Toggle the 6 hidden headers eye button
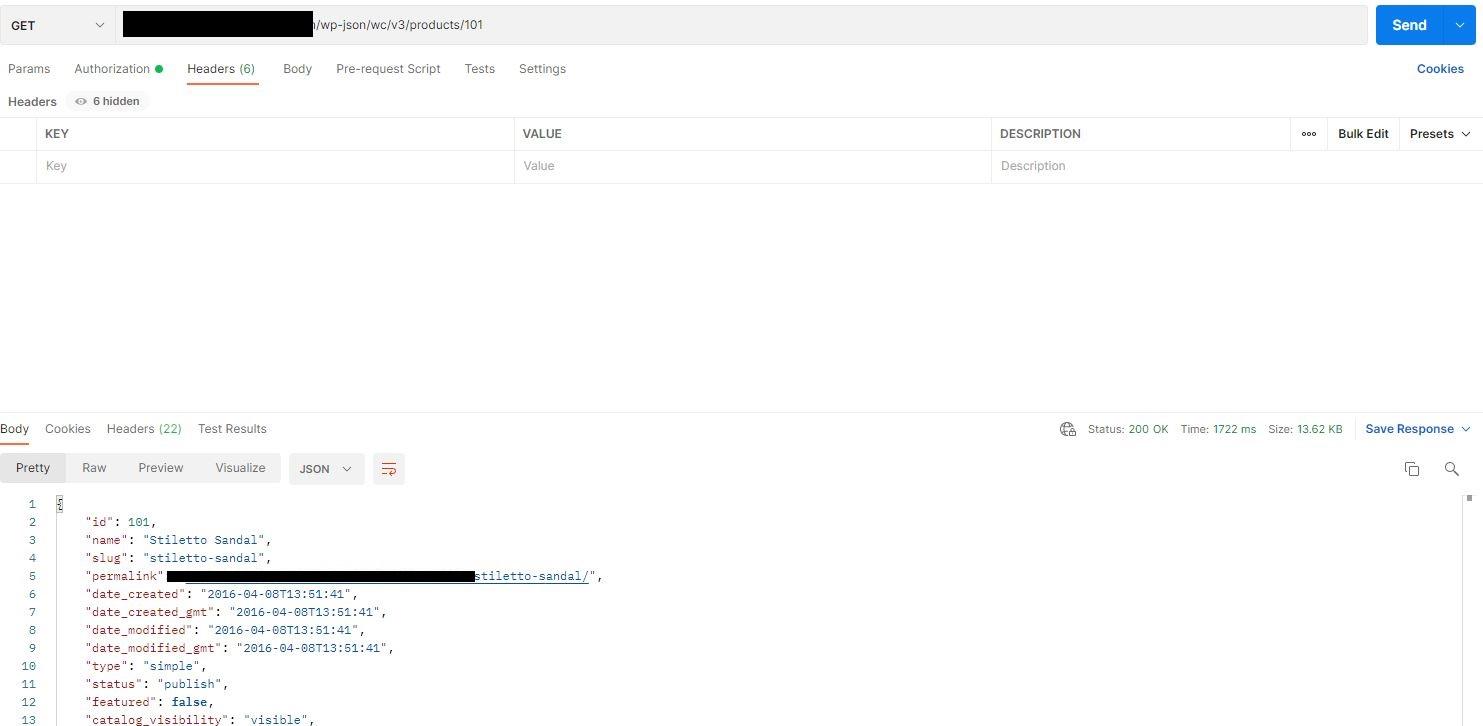The width and height of the screenshot is (1483, 726). click(x=107, y=101)
